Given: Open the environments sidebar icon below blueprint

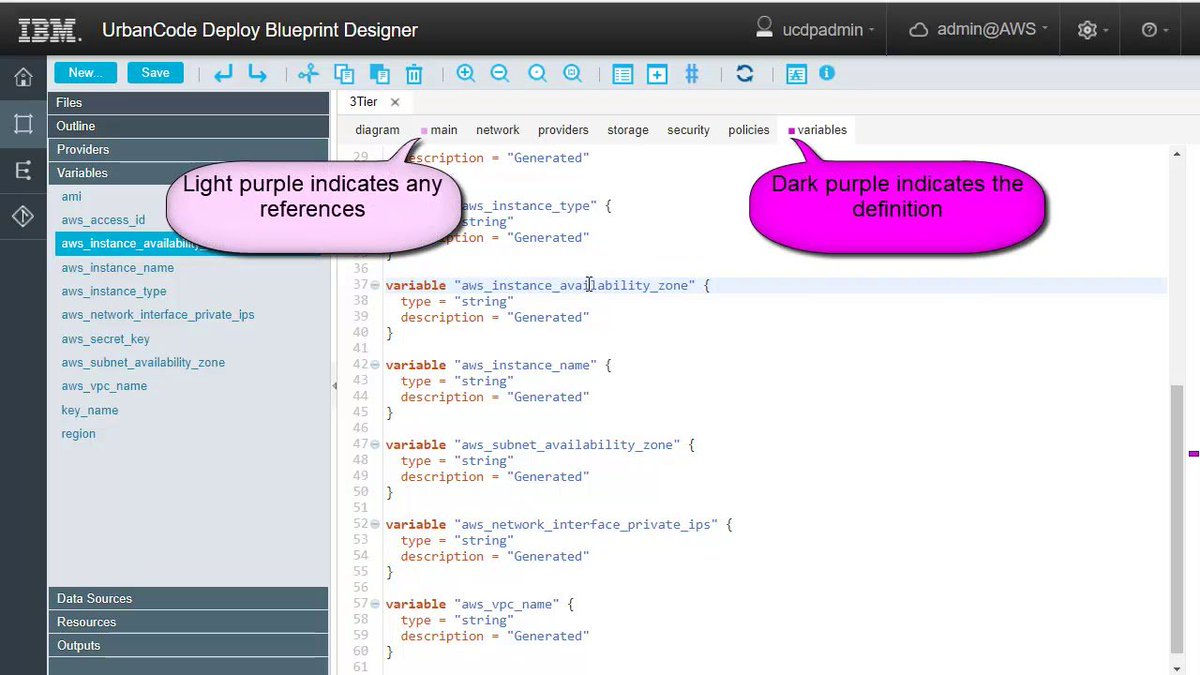Looking at the screenshot, I should [x=23, y=171].
